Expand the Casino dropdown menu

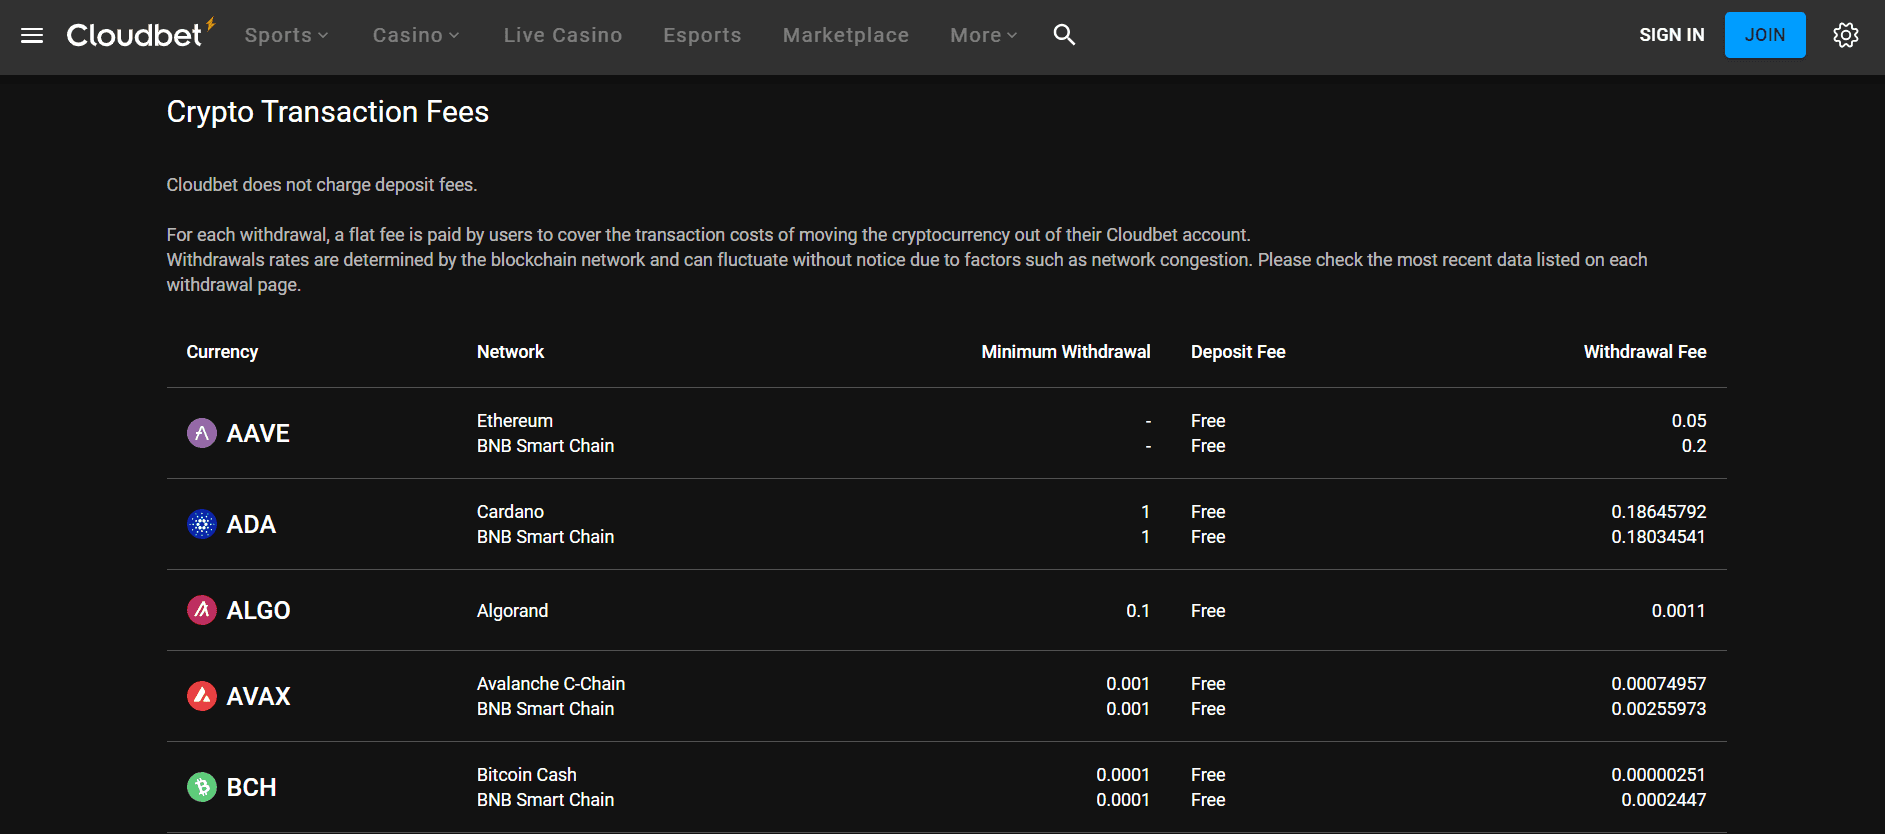point(415,35)
